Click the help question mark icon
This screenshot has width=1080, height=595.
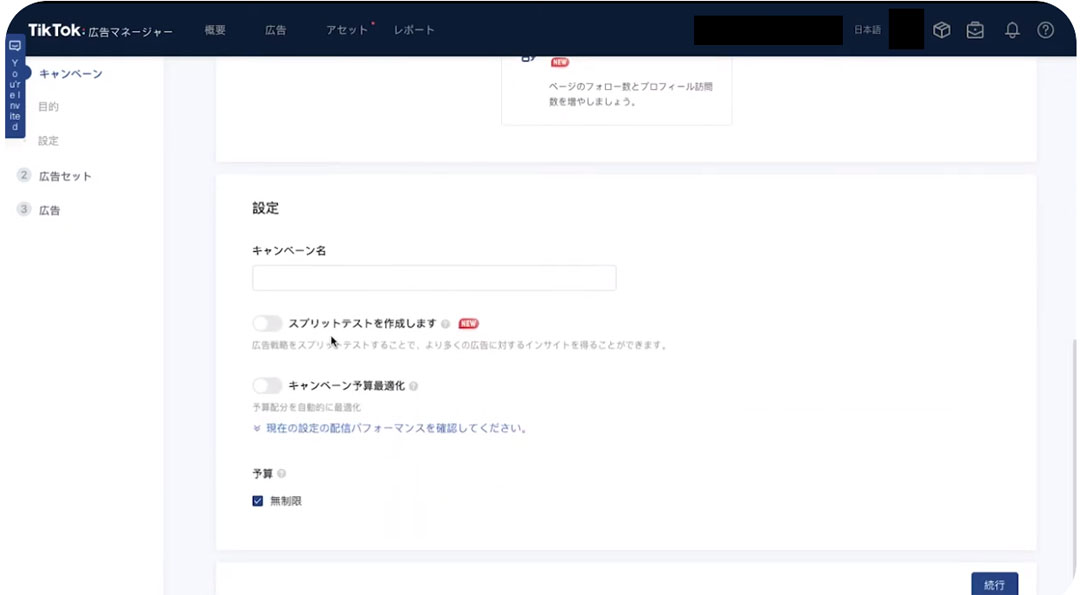coord(1046,29)
